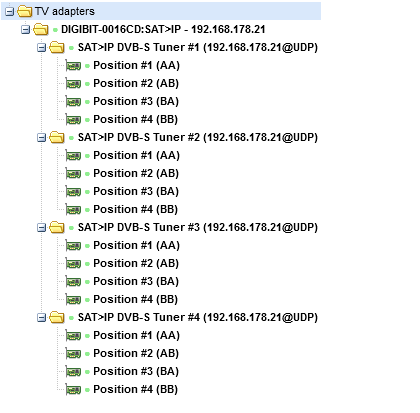This screenshot has width=420, height=413.
Task: Collapse SAT>IP DVB-S Tuner #1 branch
Action: coord(41,48)
